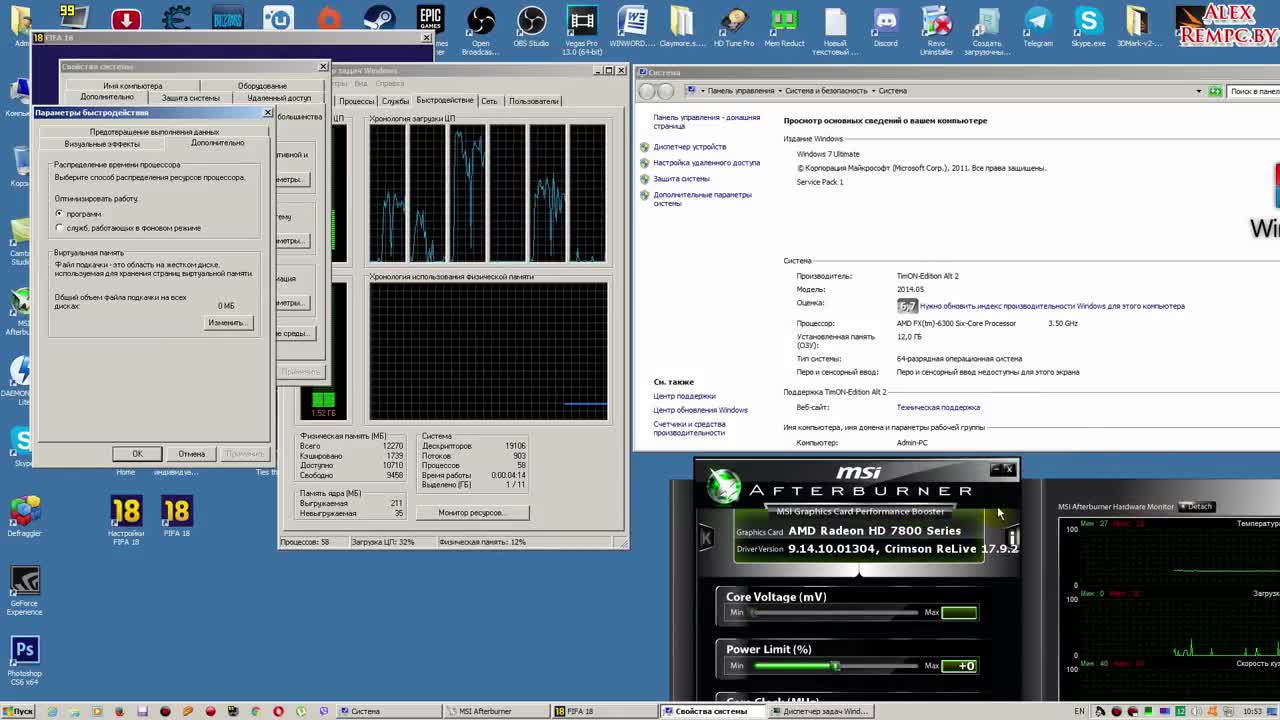Image resolution: width=1280 pixels, height=720 pixels.
Task: Open the Users tab in Task Manager
Action: [533, 101]
